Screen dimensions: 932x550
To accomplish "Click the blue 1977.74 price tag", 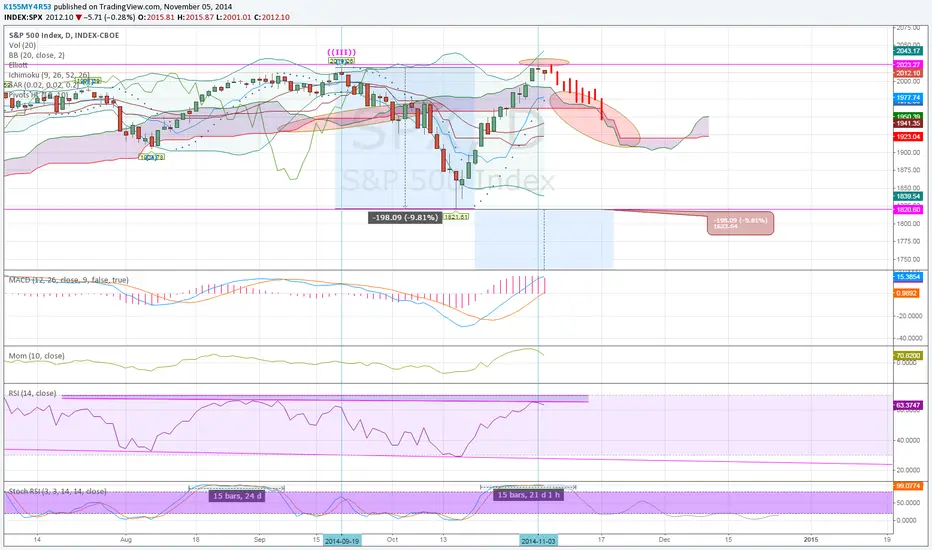I will (908, 98).
